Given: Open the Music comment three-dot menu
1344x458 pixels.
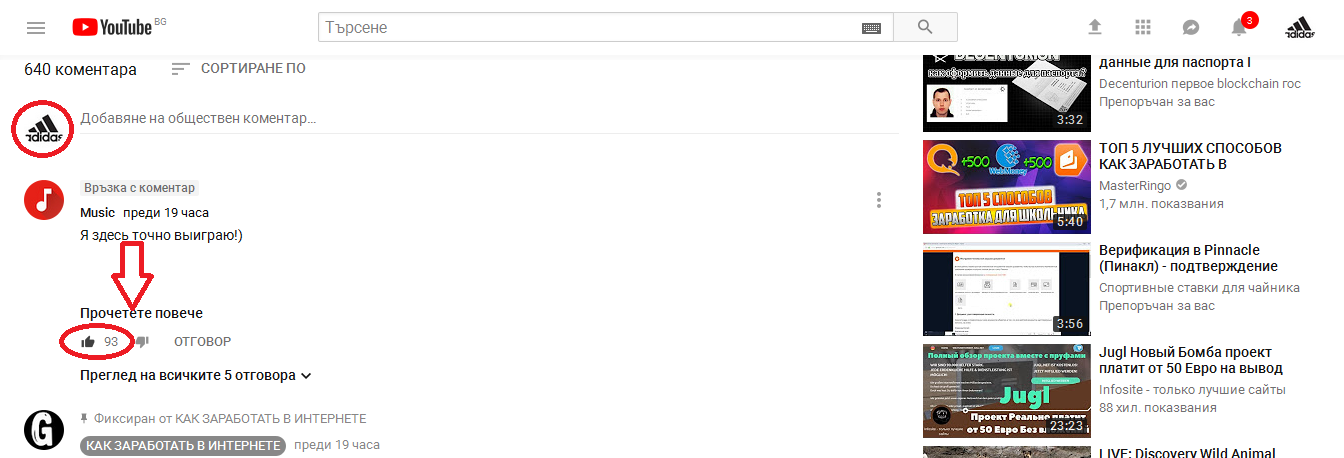Looking at the screenshot, I should tap(879, 200).
